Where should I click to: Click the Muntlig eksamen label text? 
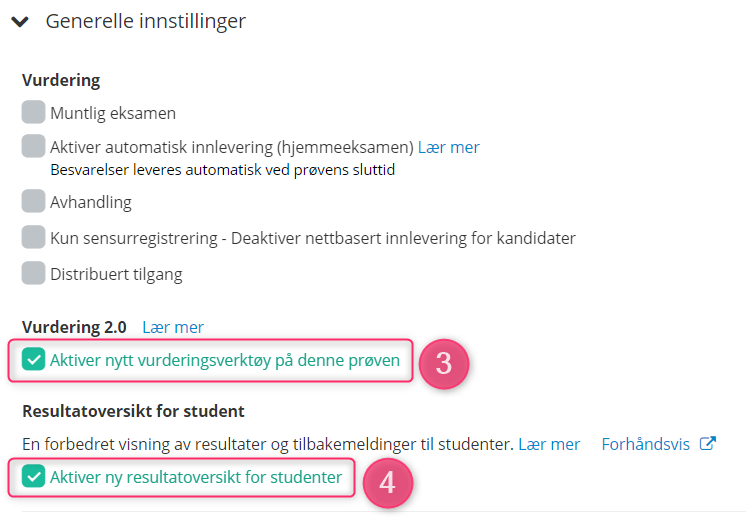[113, 113]
